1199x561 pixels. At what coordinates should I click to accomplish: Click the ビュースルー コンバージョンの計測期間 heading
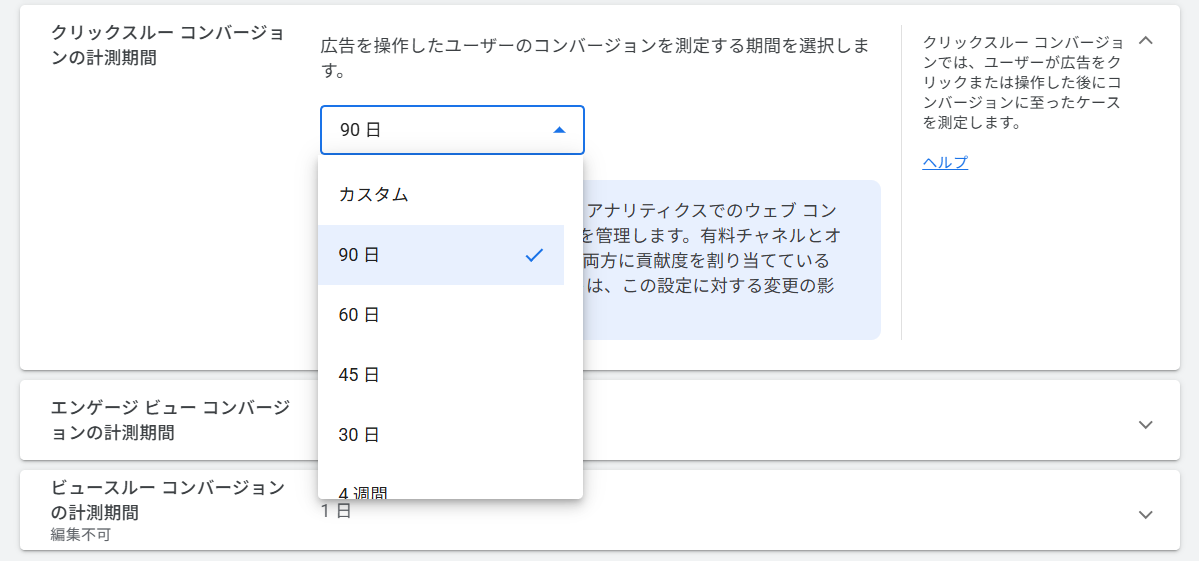(168, 500)
